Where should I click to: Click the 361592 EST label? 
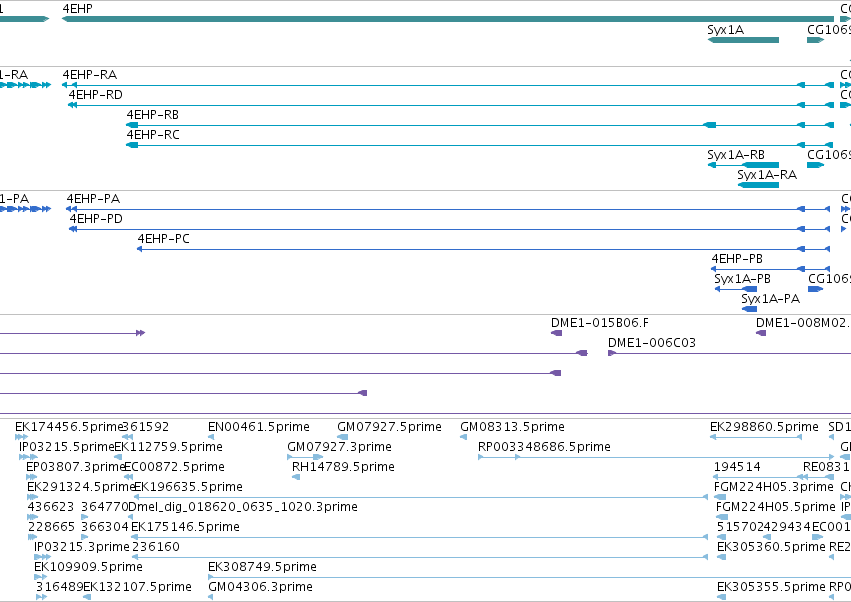(x=145, y=427)
